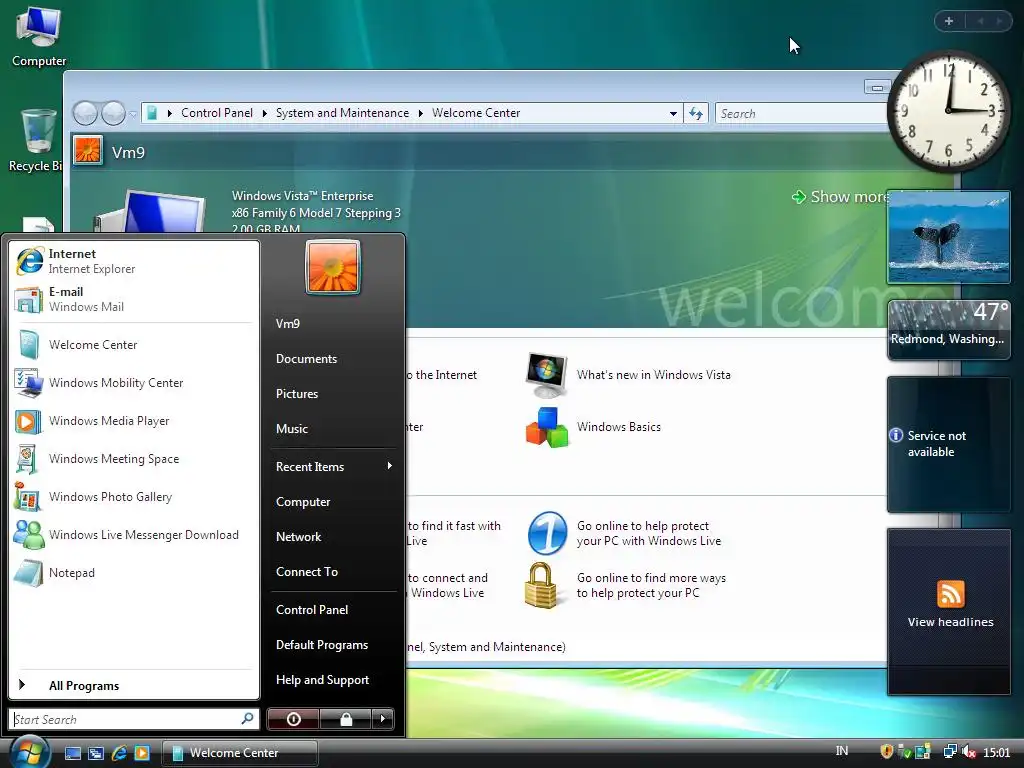Open Windows Live Messenger Download
1024x768 pixels.
134,535
